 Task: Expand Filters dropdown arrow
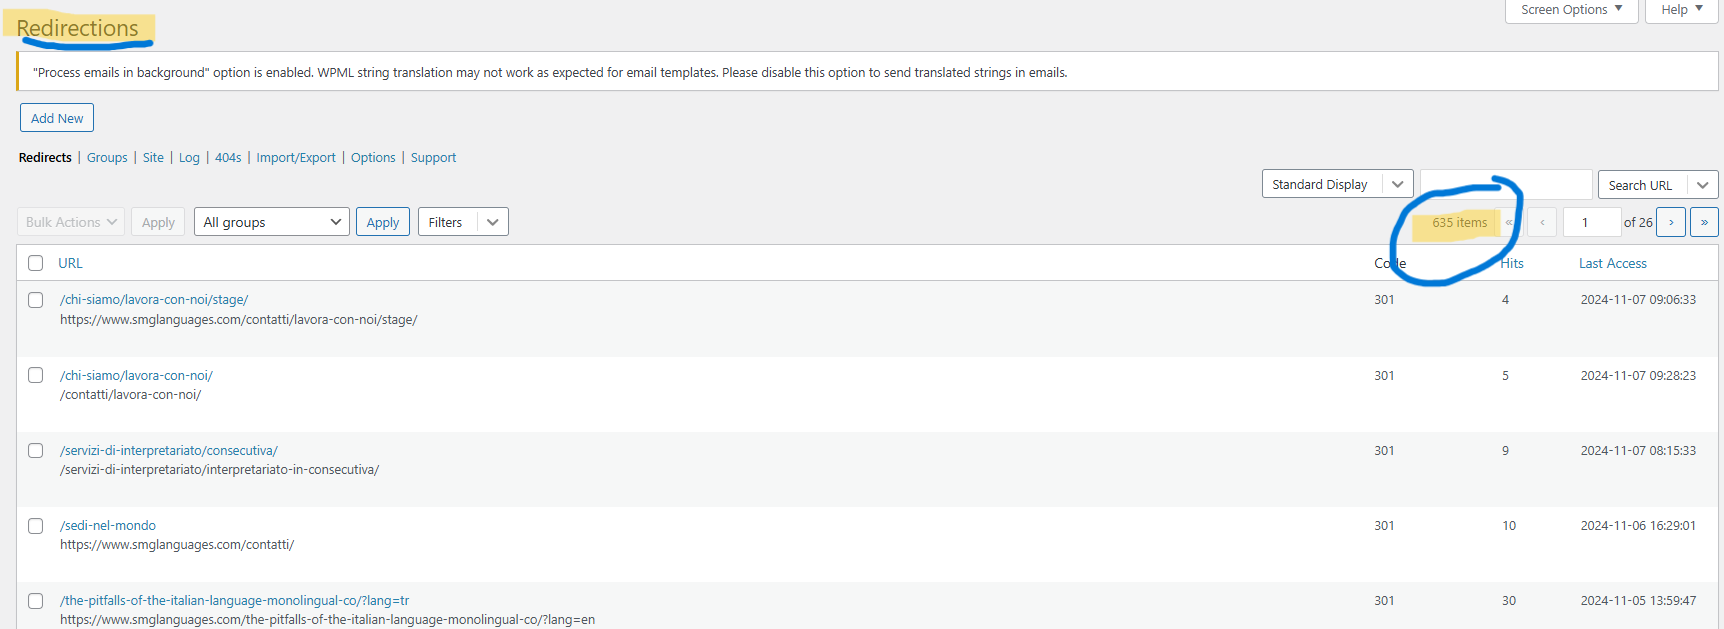click(x=493, y=222)
